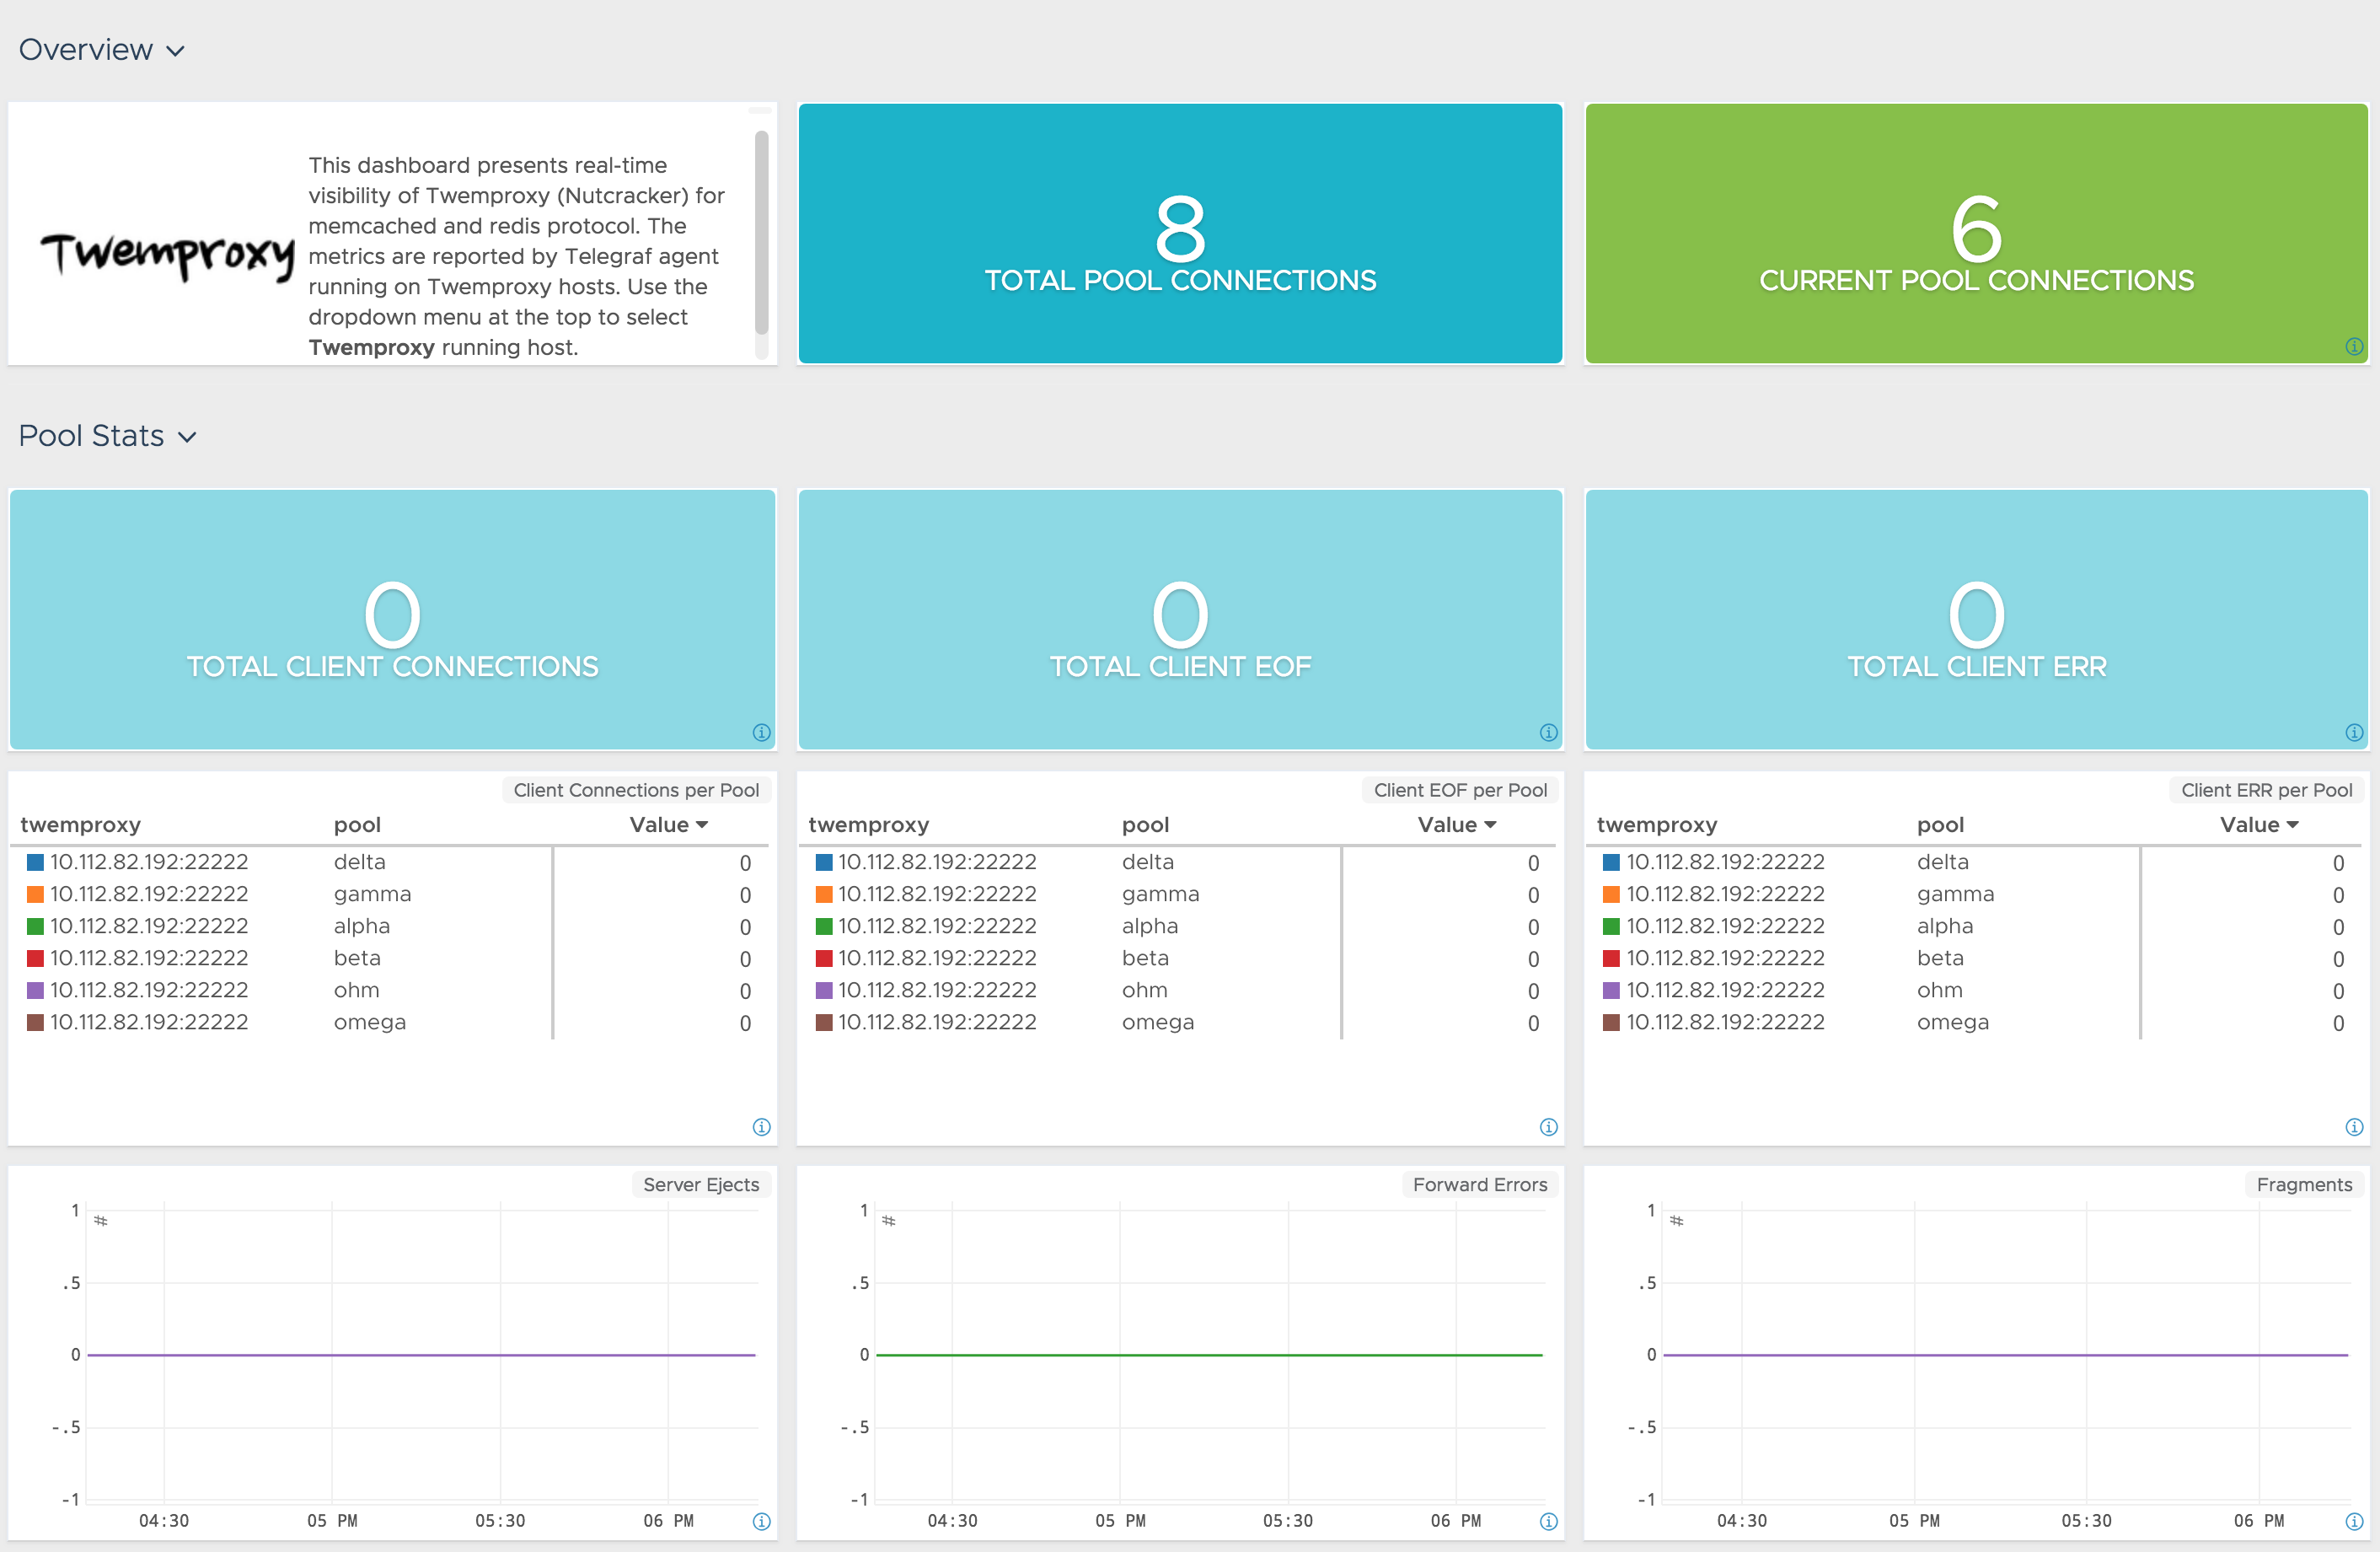Select the Total Client EOF tile
Viewport: 2380px width, 1552px height.
(x=1180, y=619)
